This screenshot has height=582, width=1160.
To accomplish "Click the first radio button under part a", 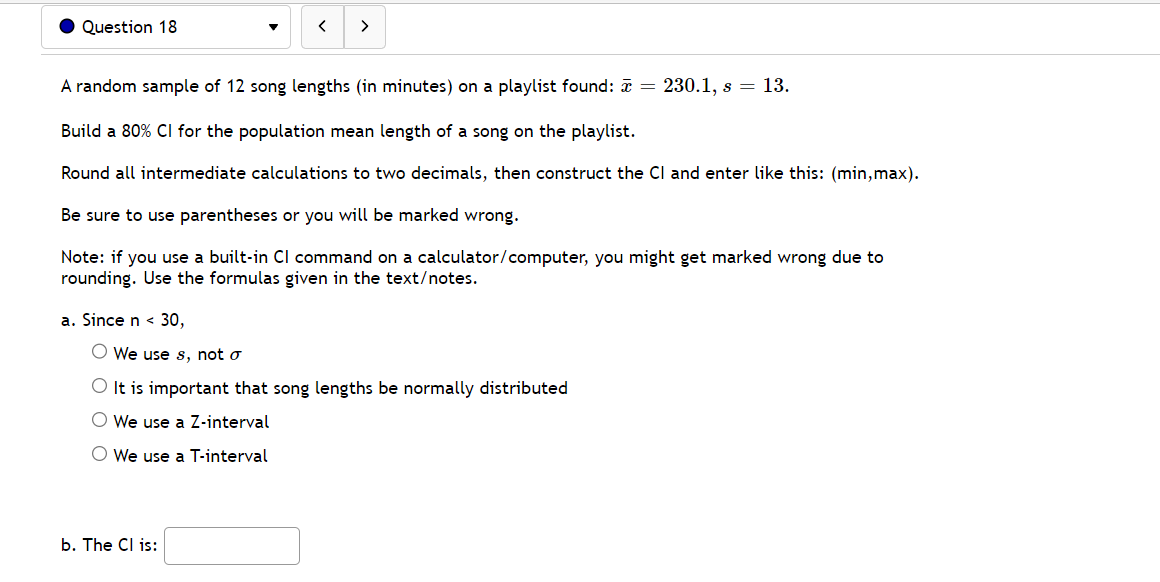I will click(99, 350).
